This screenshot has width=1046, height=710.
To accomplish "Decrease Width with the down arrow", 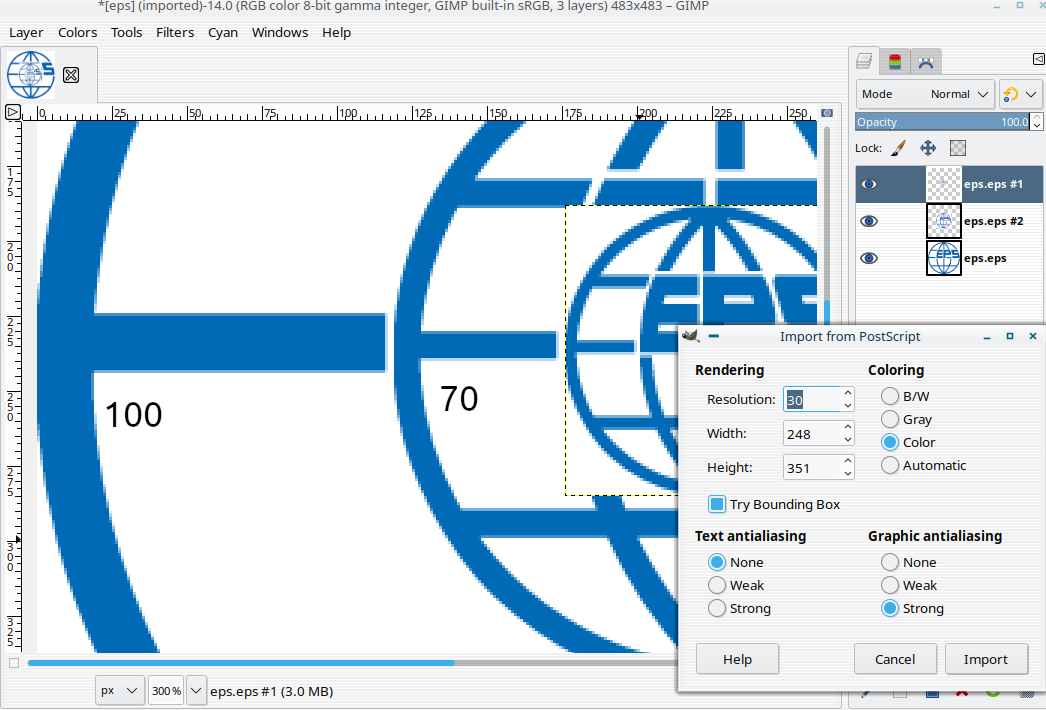I will click(x=847, y=440).
